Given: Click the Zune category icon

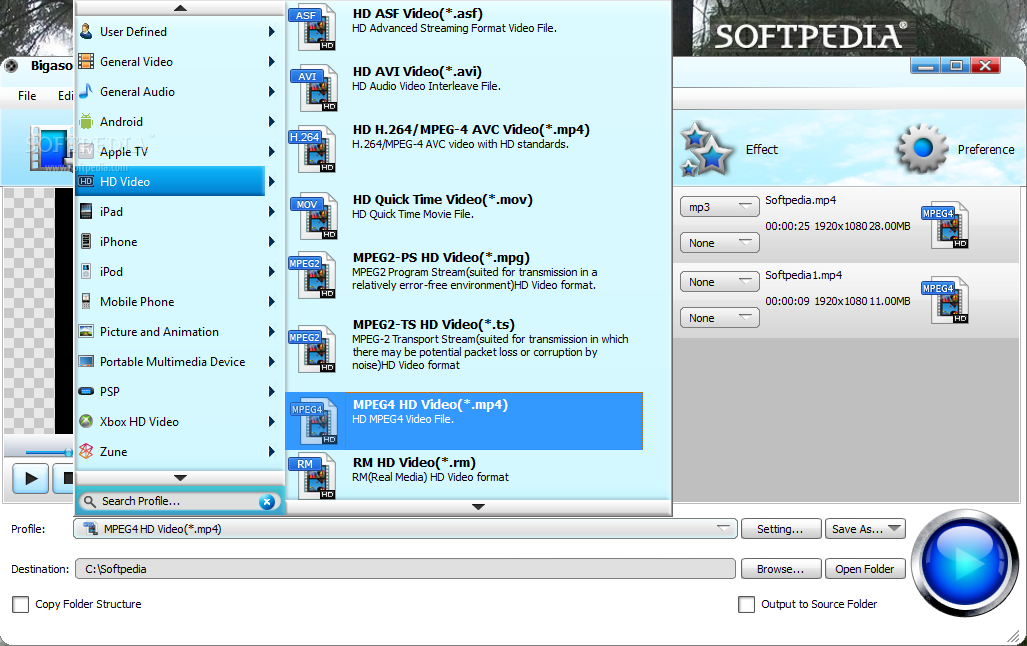Looking at the screenshot, I should [x=86, y=451].
